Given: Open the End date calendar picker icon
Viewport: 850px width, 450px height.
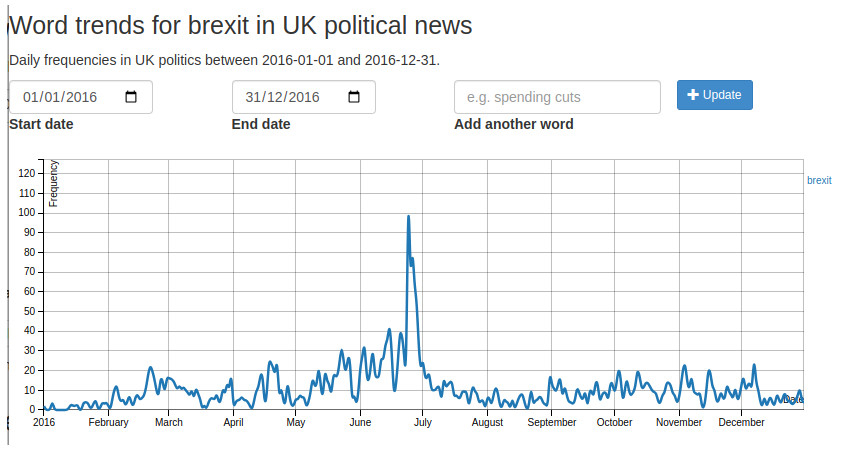Looking at the screenshot, I should 354,97.
